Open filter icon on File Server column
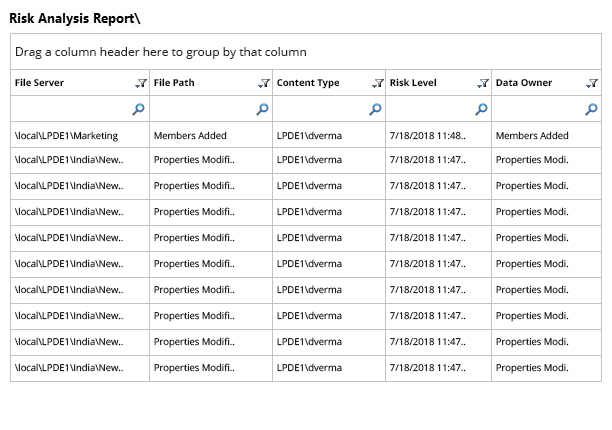The image size is (612, 430). [x=141, y=83]
